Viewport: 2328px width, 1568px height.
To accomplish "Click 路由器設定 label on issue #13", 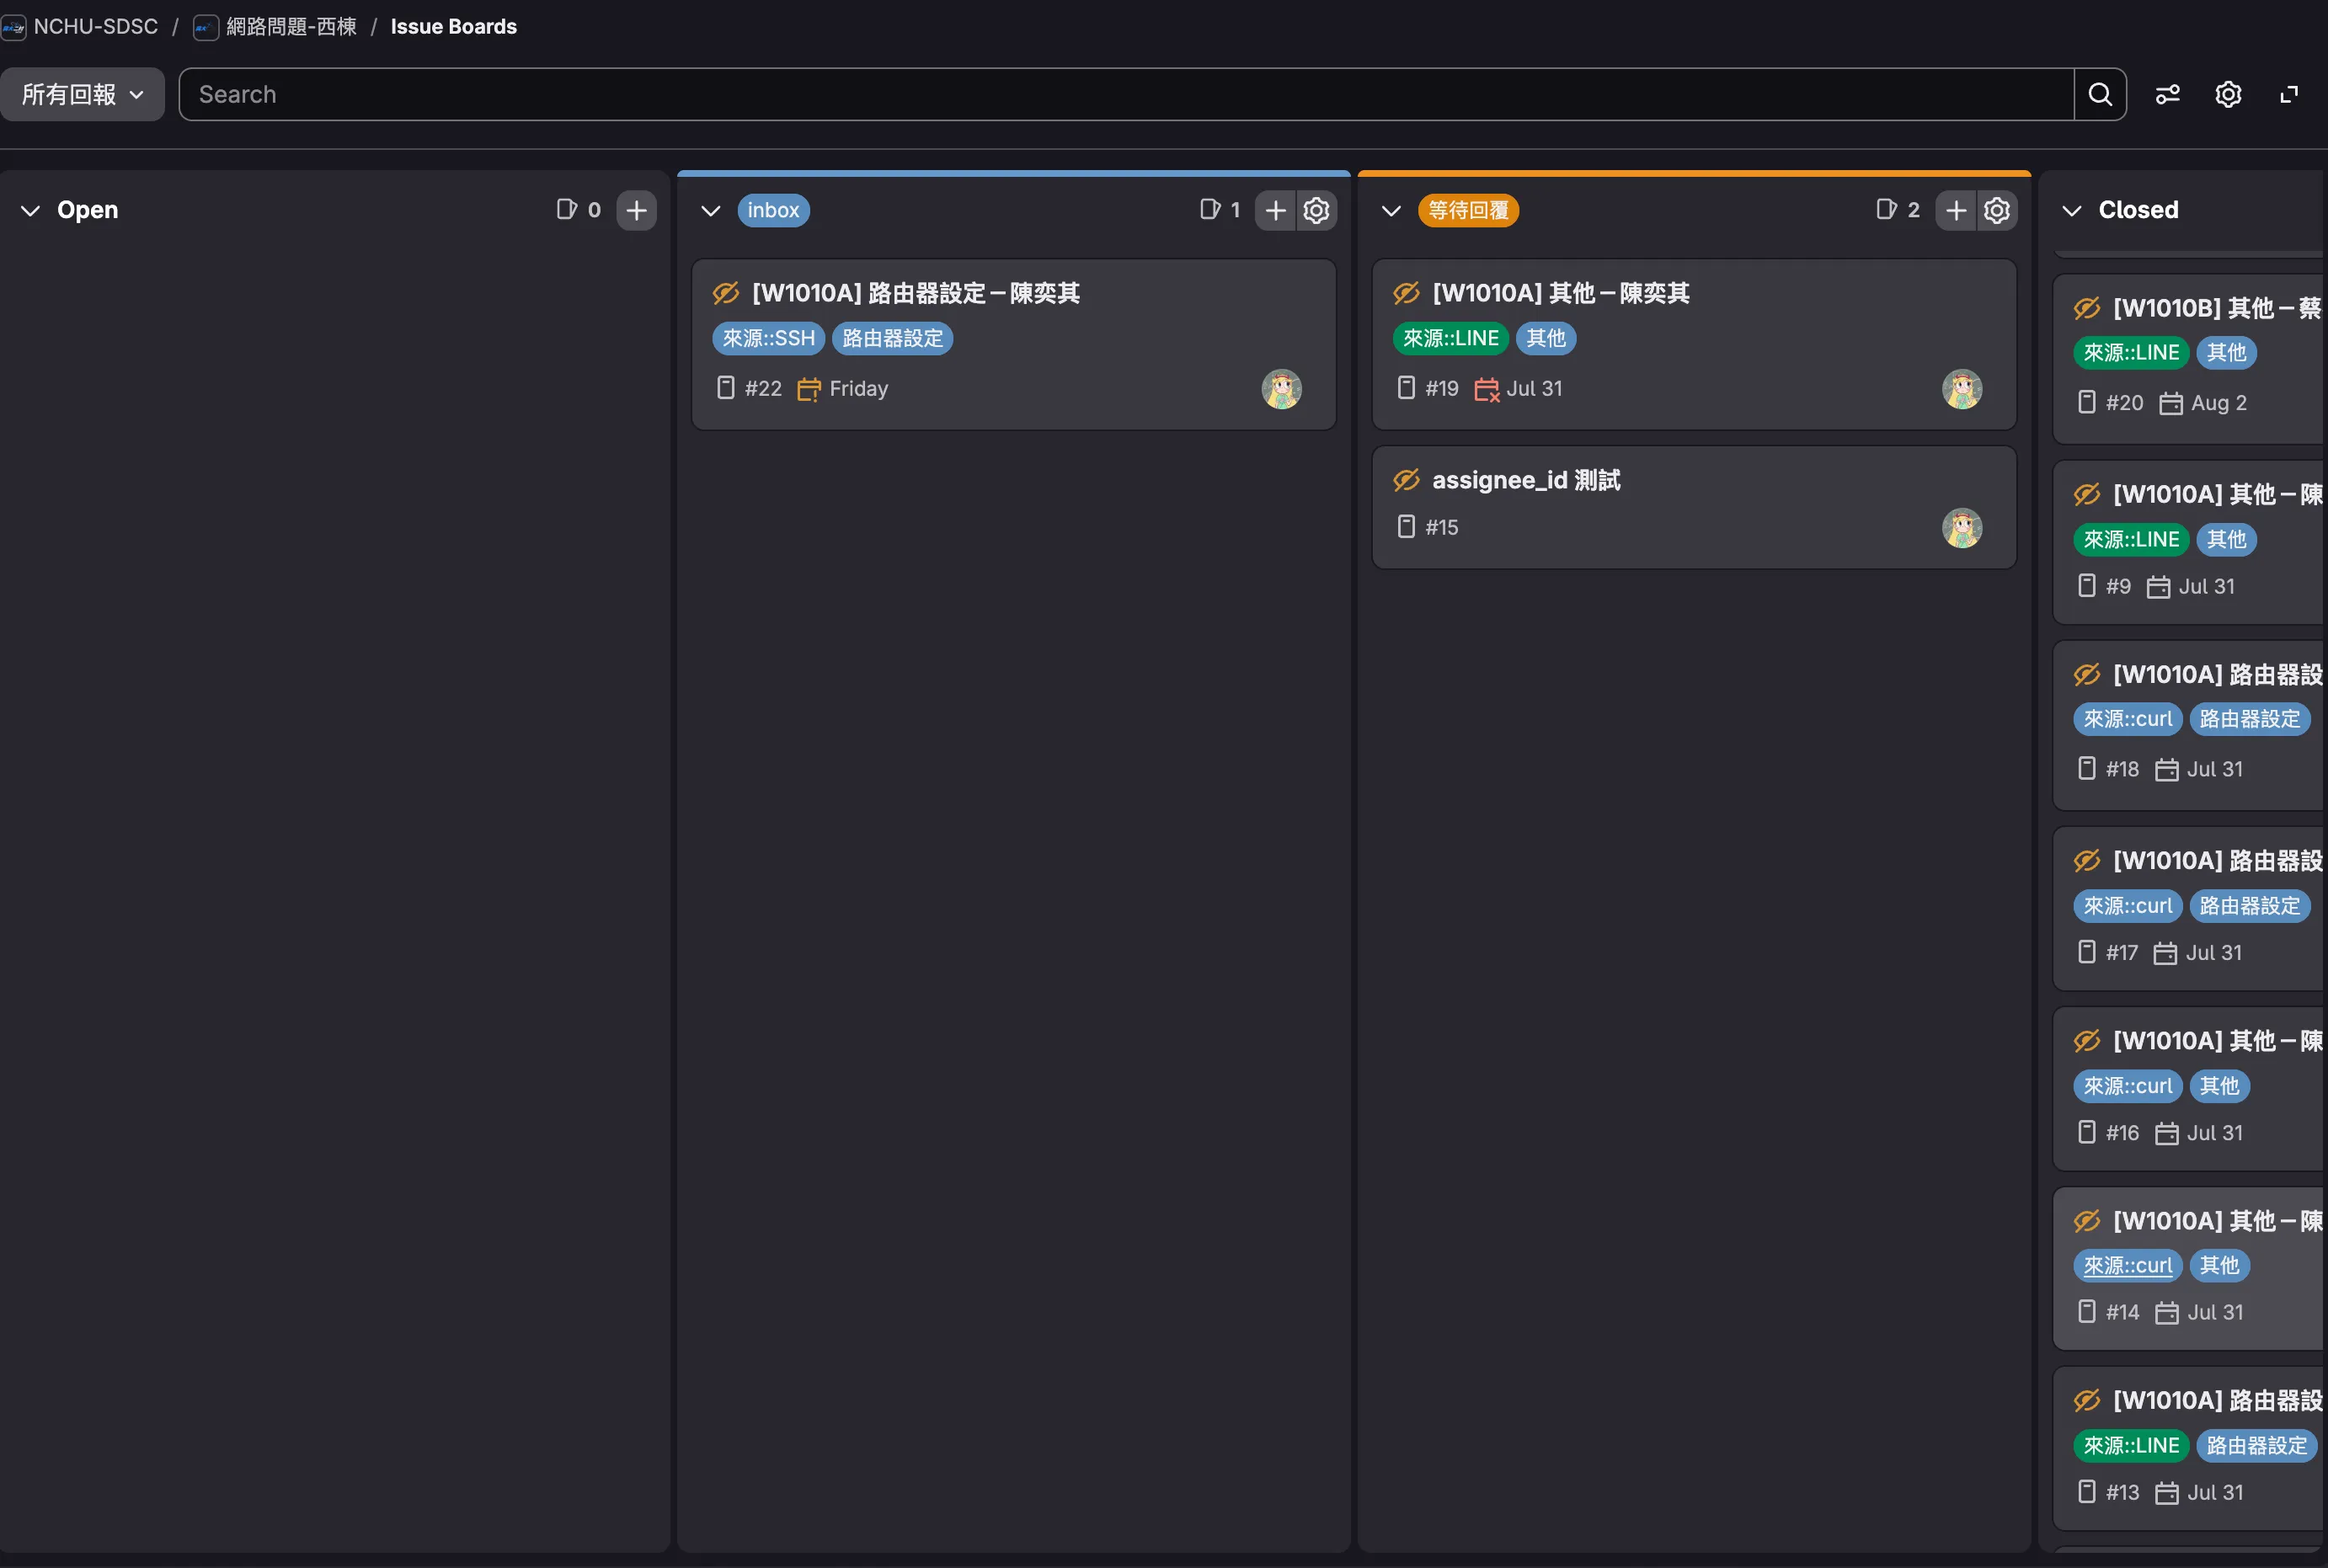I will pyautogui.click(x=2257, y=1445).
